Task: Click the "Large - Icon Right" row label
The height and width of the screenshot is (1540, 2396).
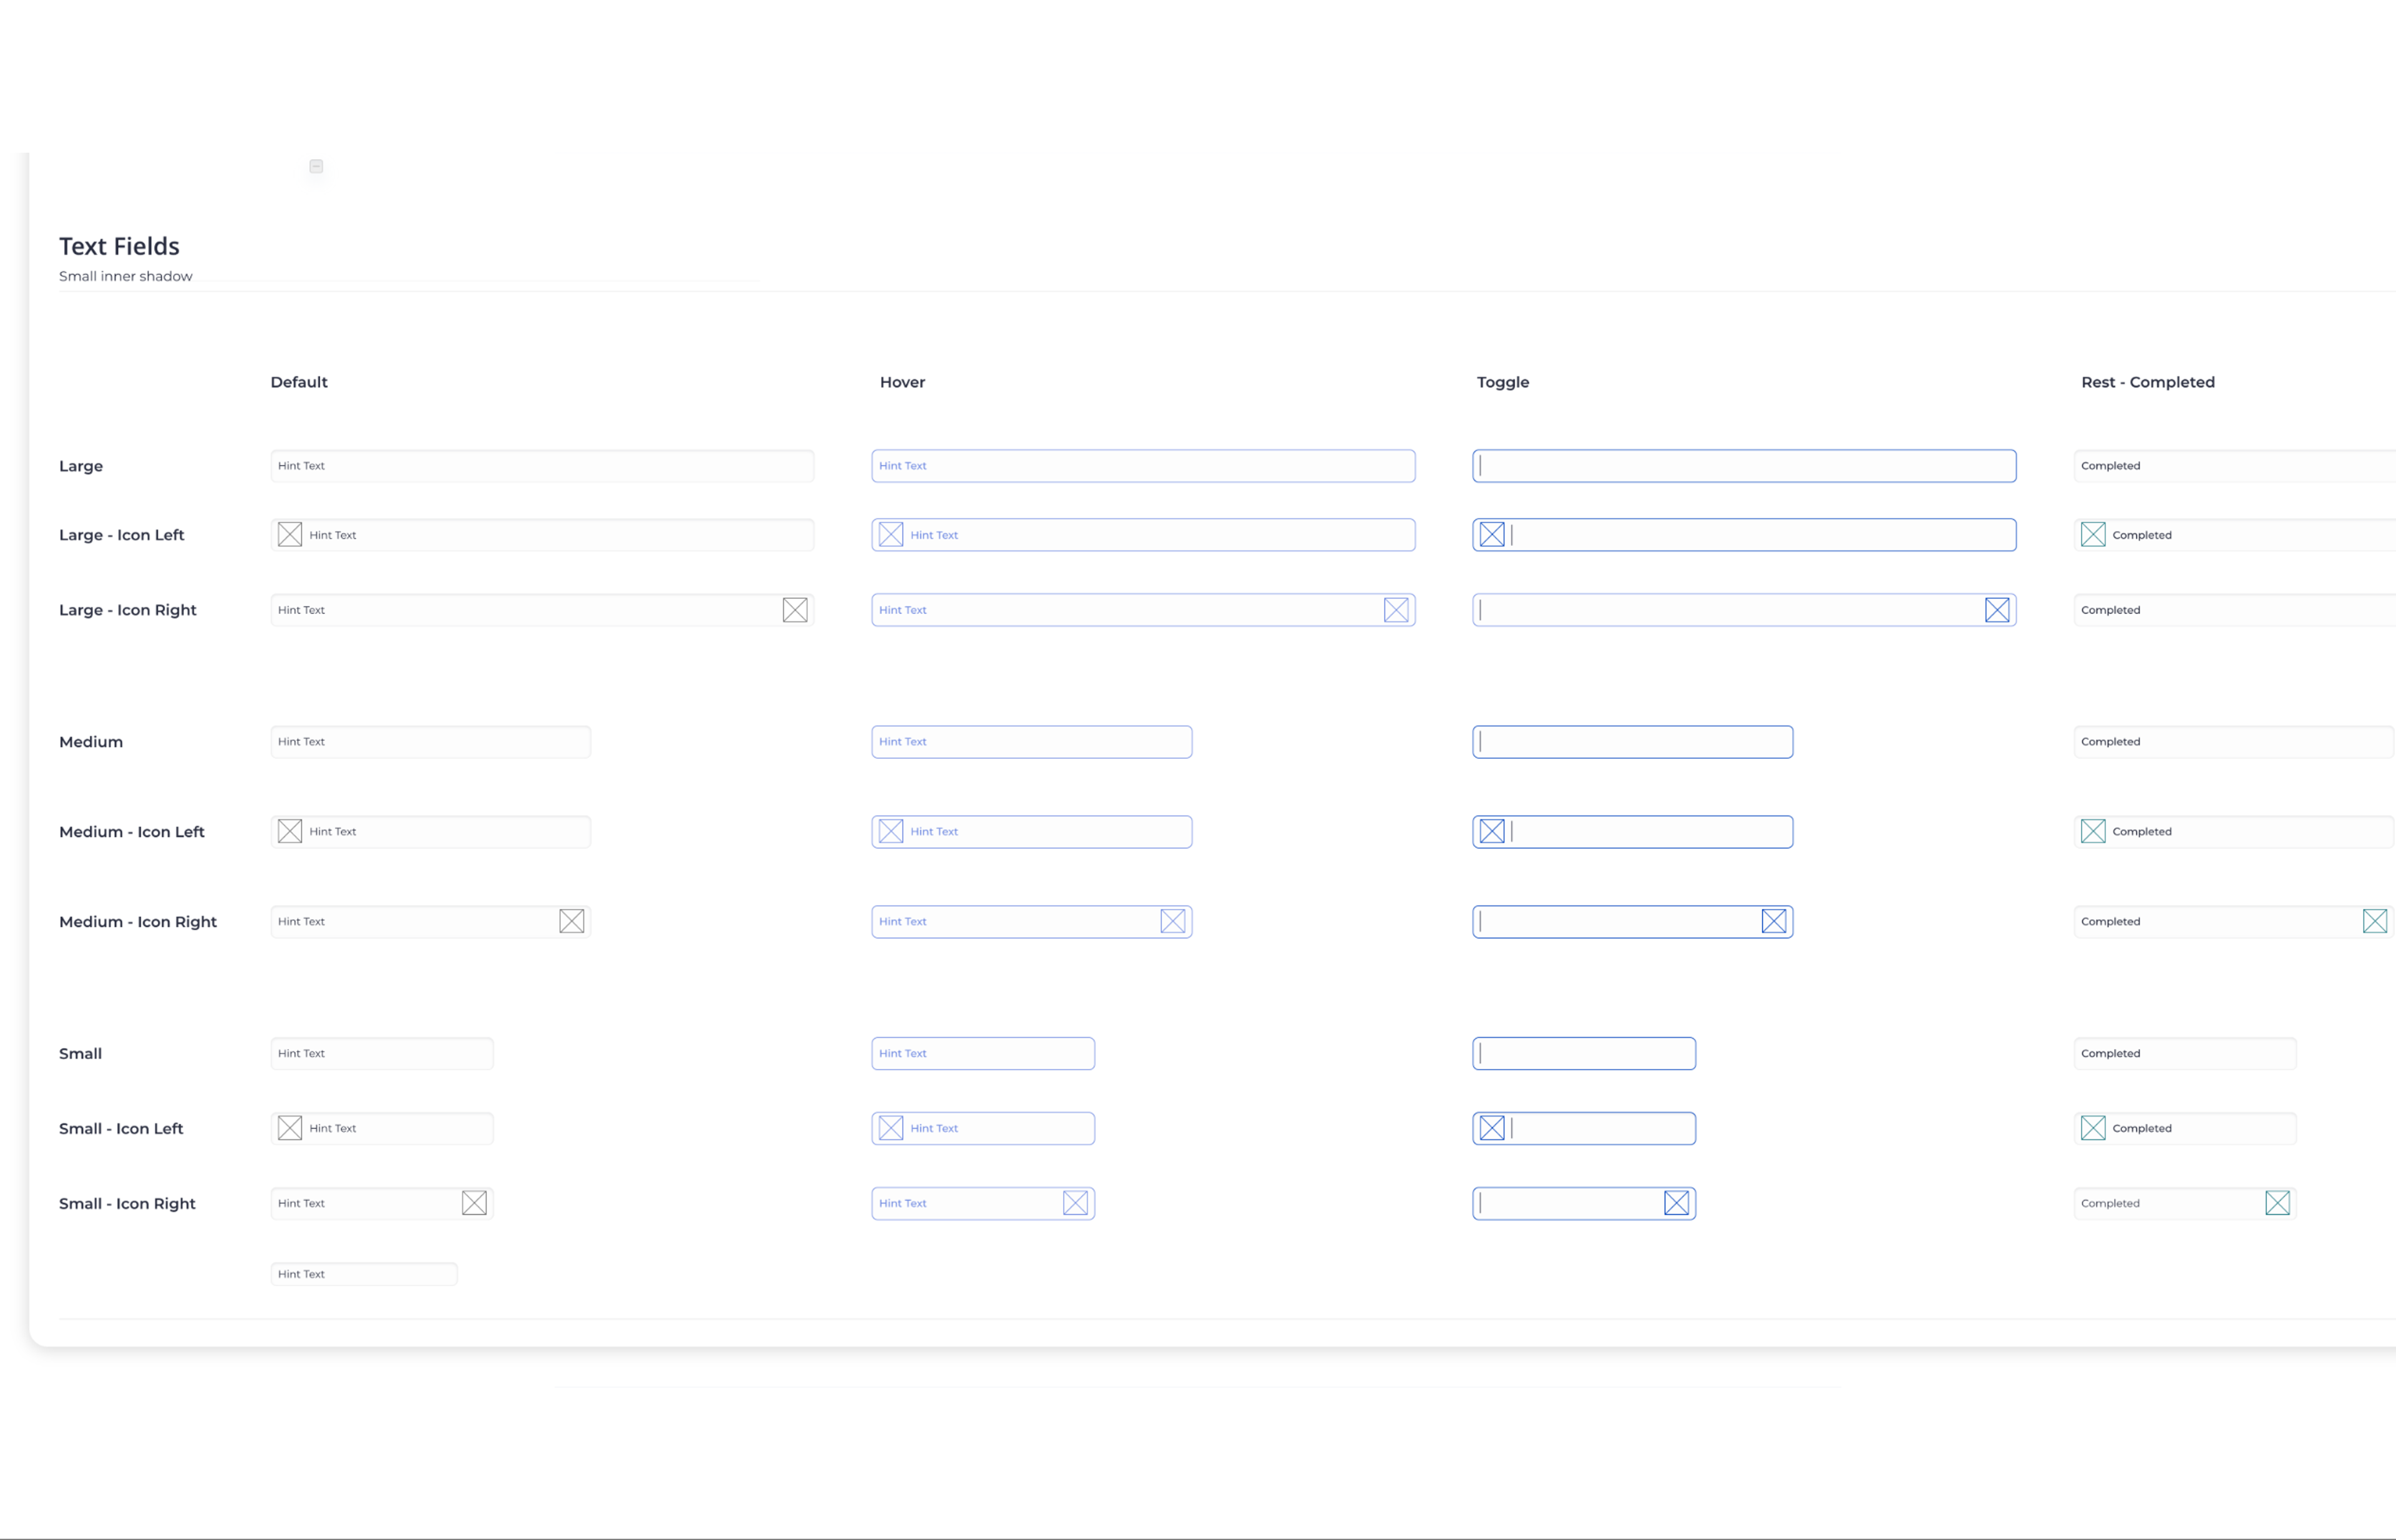Action: click(x=128, y=611)
